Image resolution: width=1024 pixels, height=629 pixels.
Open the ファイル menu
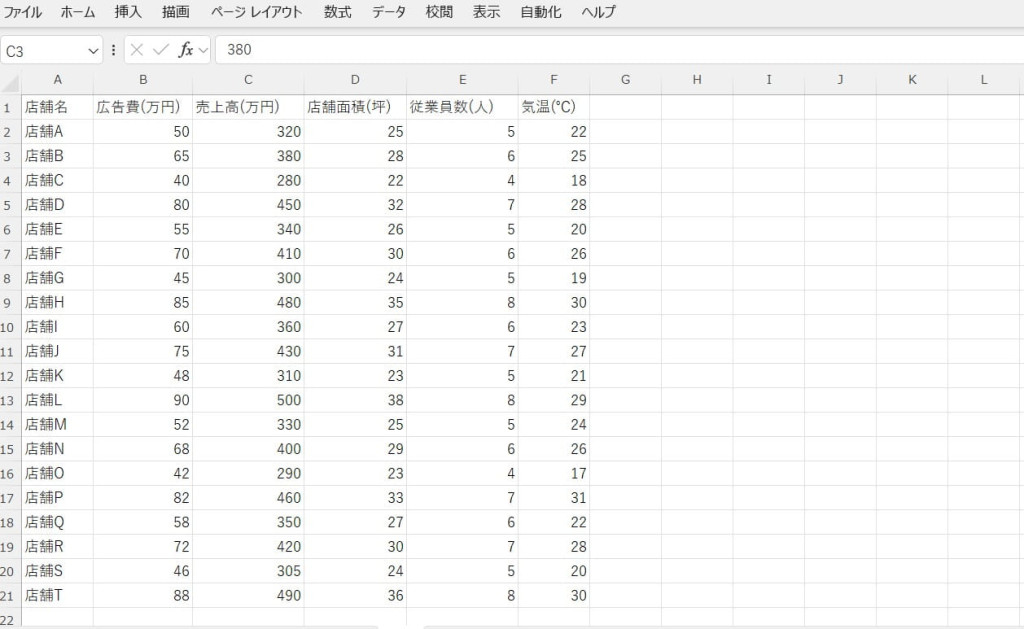coord(23,13)
